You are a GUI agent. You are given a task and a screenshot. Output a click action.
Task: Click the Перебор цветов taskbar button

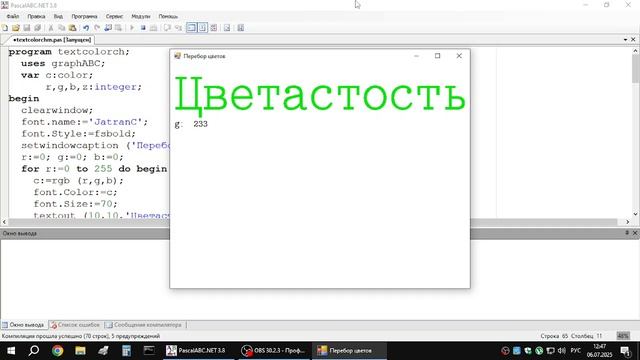349,351
